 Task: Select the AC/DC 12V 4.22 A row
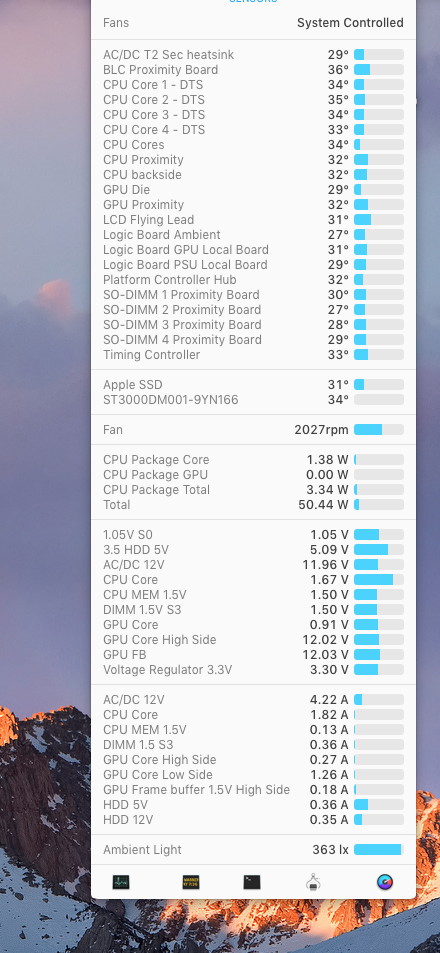pos(253,700)
